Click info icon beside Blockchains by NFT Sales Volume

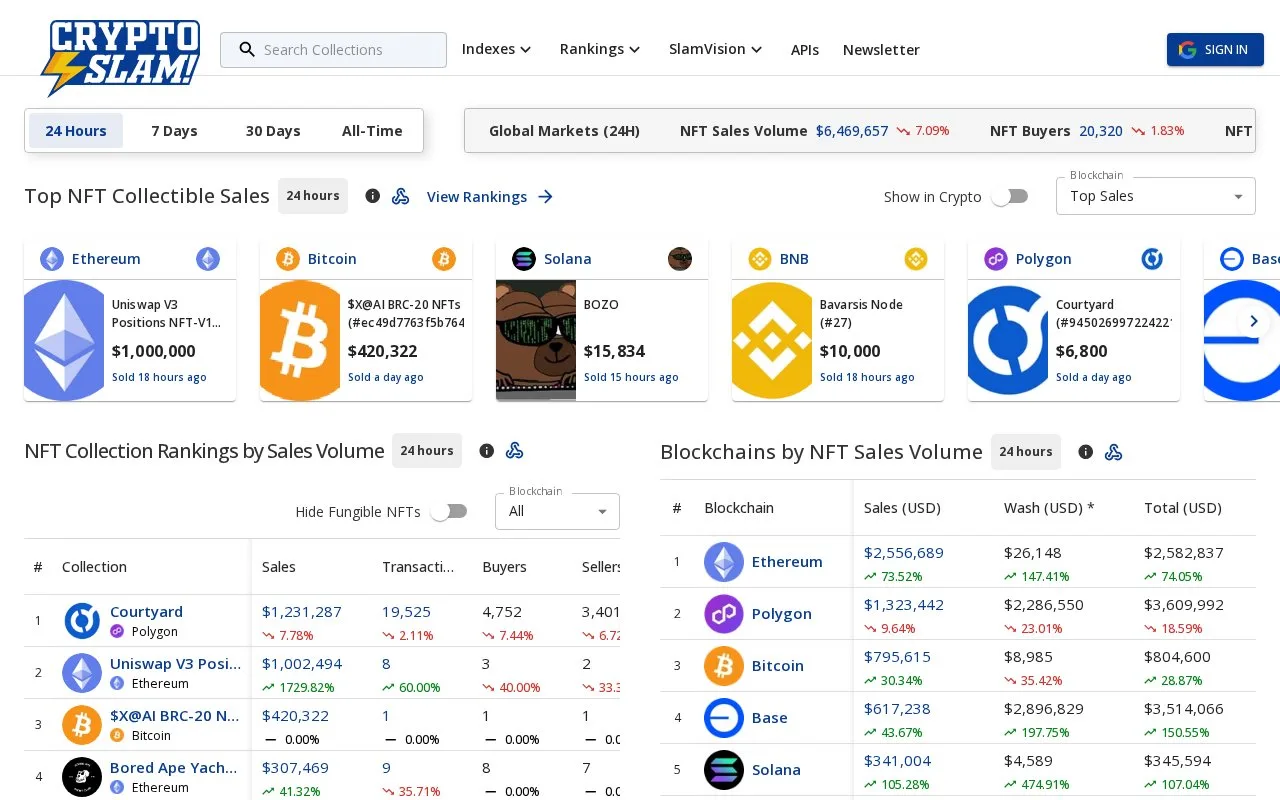click(x=1086, y=452)
